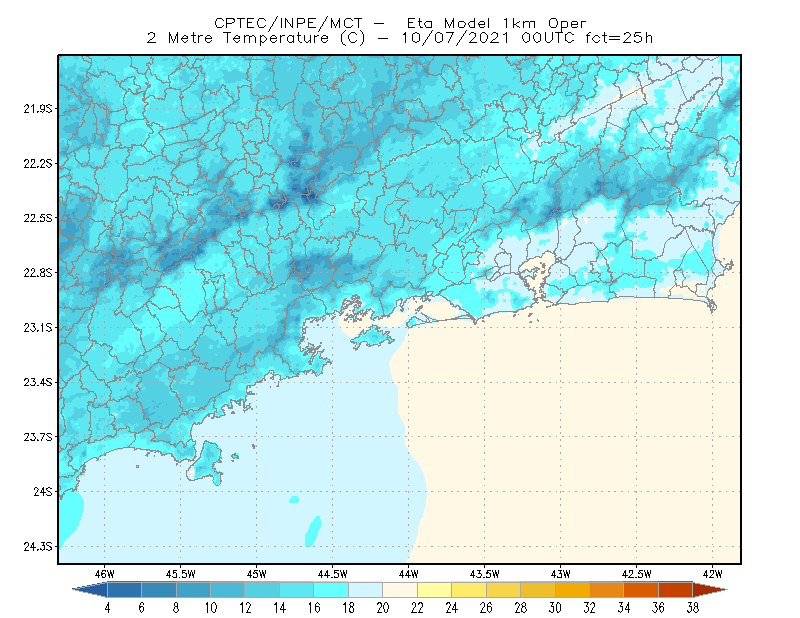Screen dimensions: 800x618
Task: Select the 20-22 cream color legend swatch
Action: pyautogui.click(x=400, y=590)
